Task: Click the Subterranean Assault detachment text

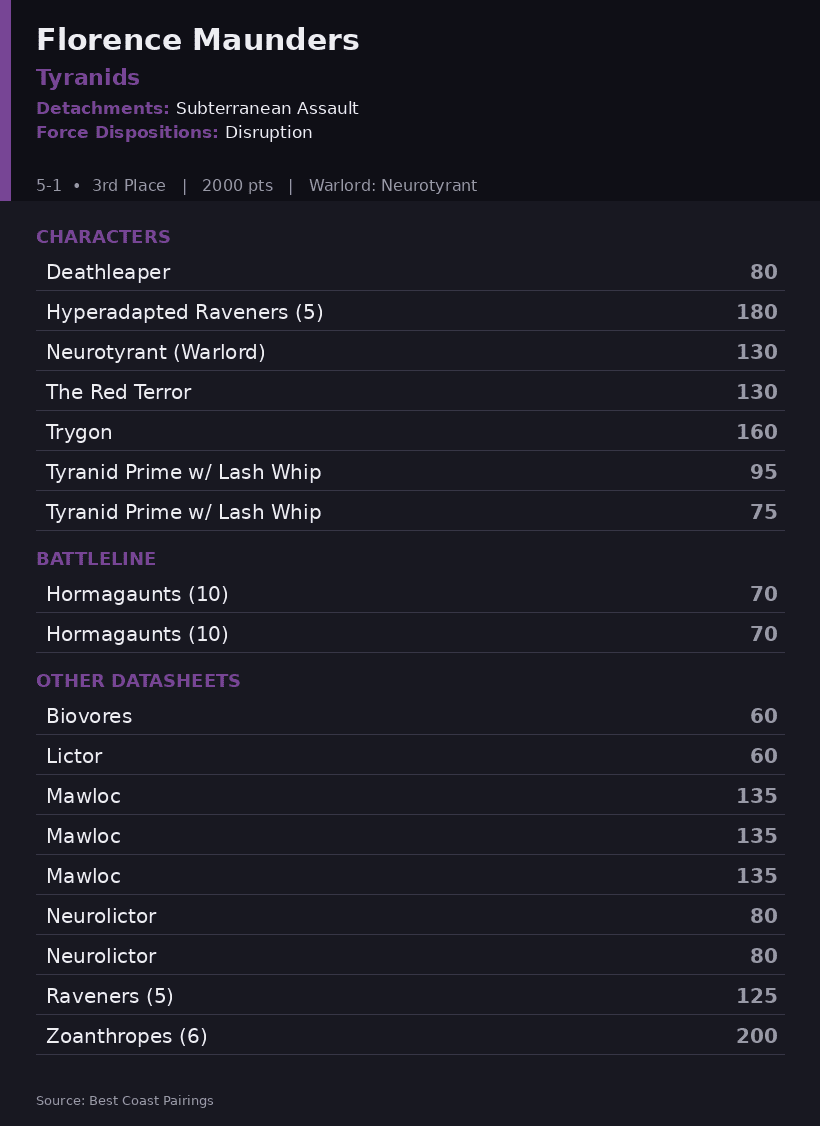Action: pyautogui.click(x=267, y=108)
